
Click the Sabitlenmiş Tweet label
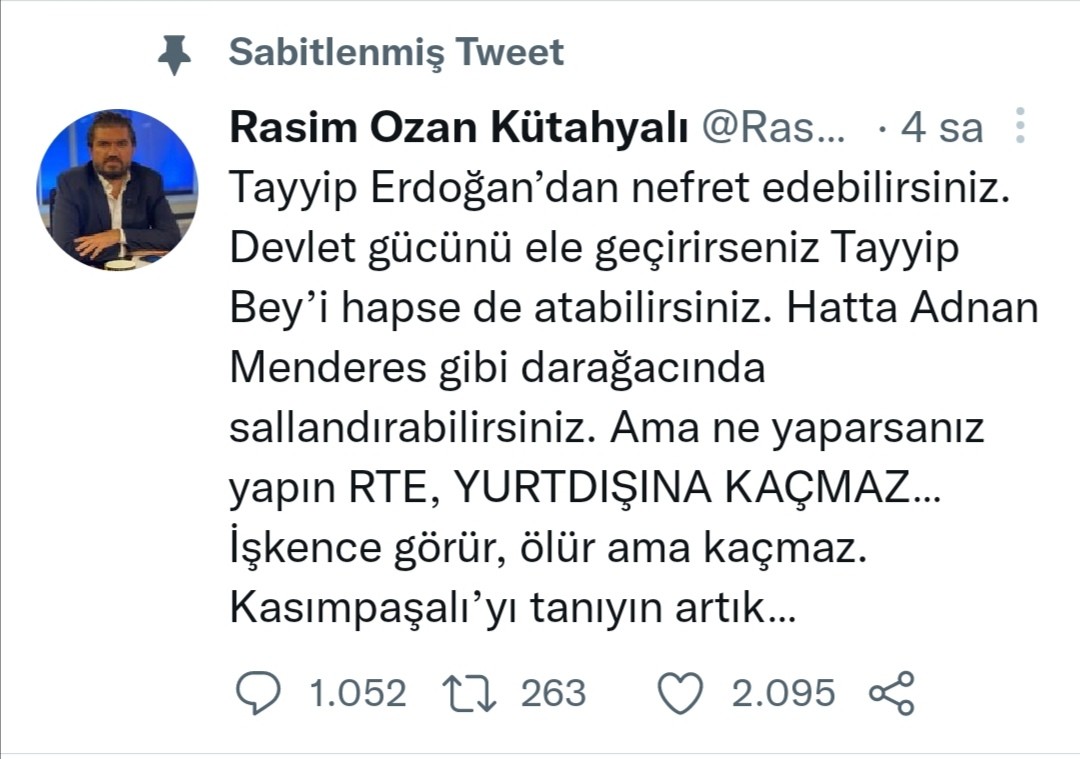tap(396, 52)
